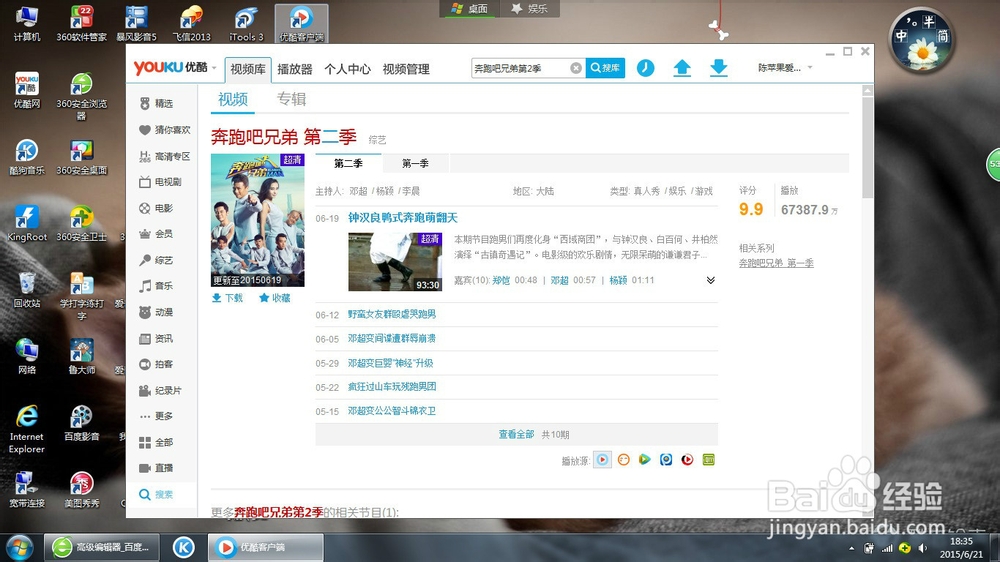This screenshot has height=562, width=1000.
Task: Open 动漫 sidebar category
Action: 157,312
